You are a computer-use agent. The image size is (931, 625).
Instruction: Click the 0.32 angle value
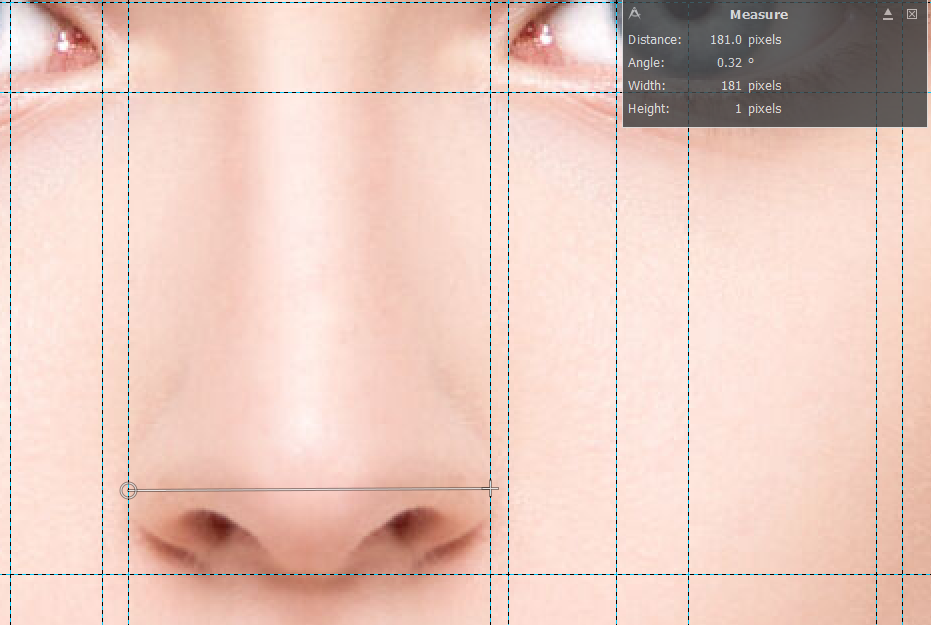click(731, 63)
